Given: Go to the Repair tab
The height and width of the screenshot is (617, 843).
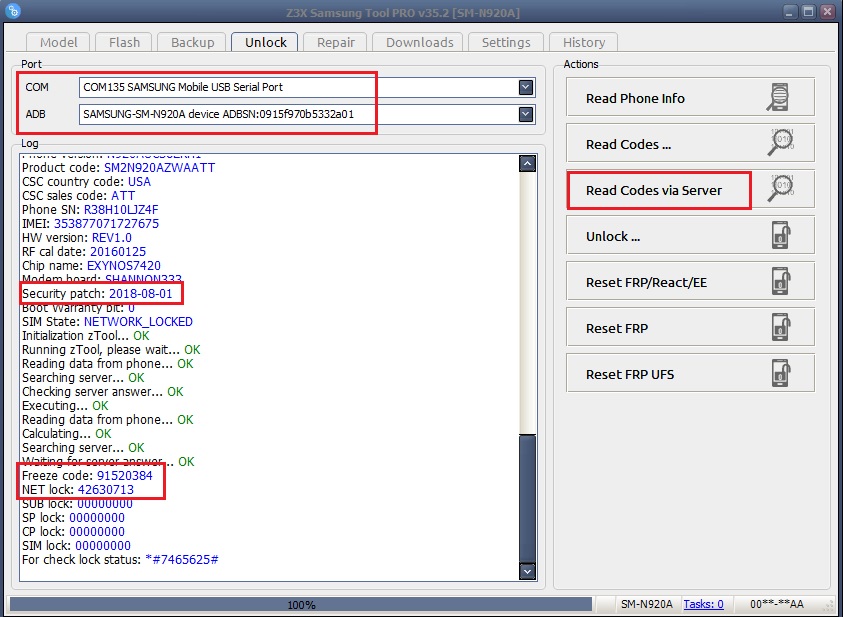Looking at the screenshot, I should [335, 42].
